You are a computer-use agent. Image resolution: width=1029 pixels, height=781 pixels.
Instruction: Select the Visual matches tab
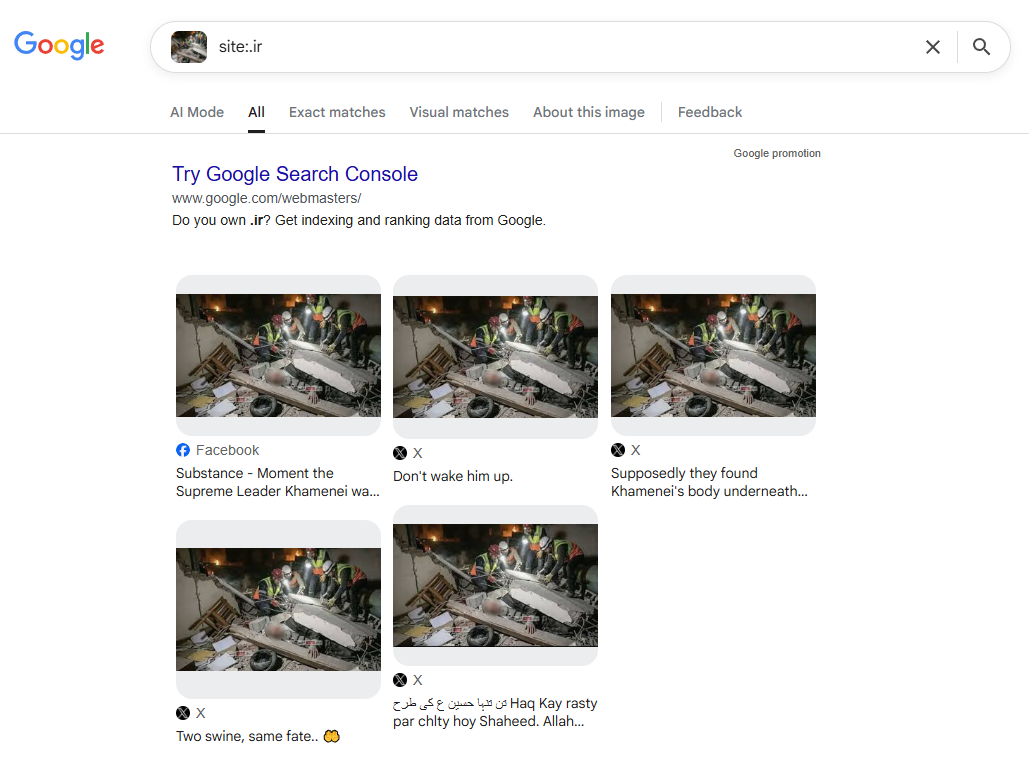point(459,112)
